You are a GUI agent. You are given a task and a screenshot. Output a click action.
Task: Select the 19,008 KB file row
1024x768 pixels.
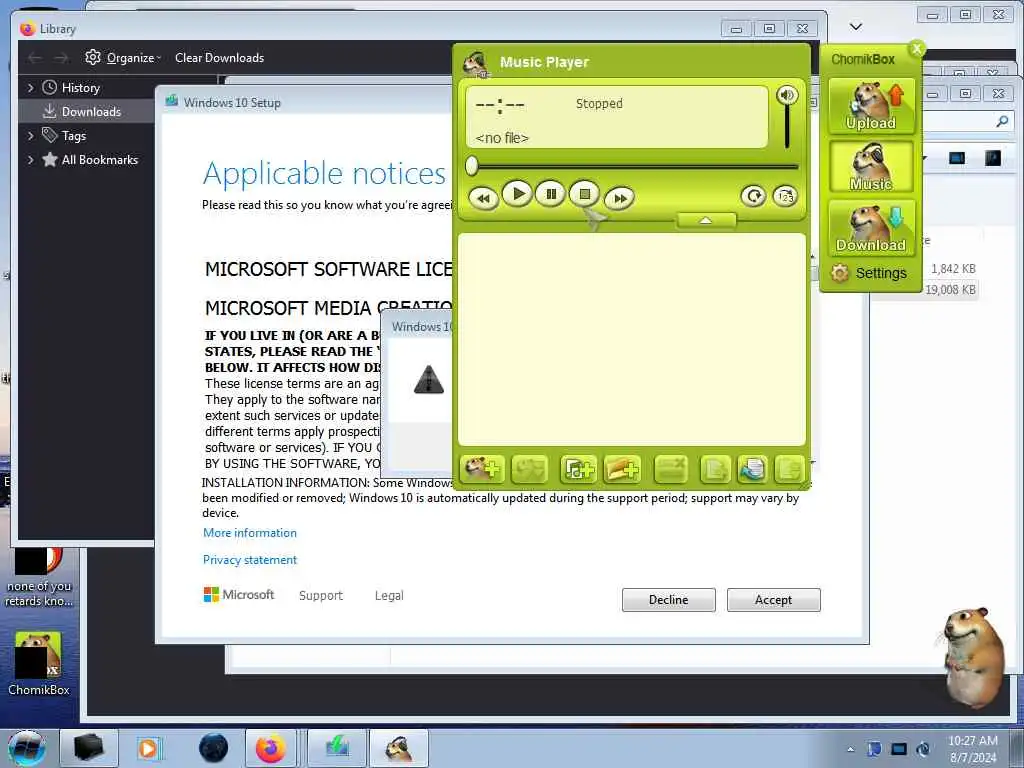[x=950, y=289]
